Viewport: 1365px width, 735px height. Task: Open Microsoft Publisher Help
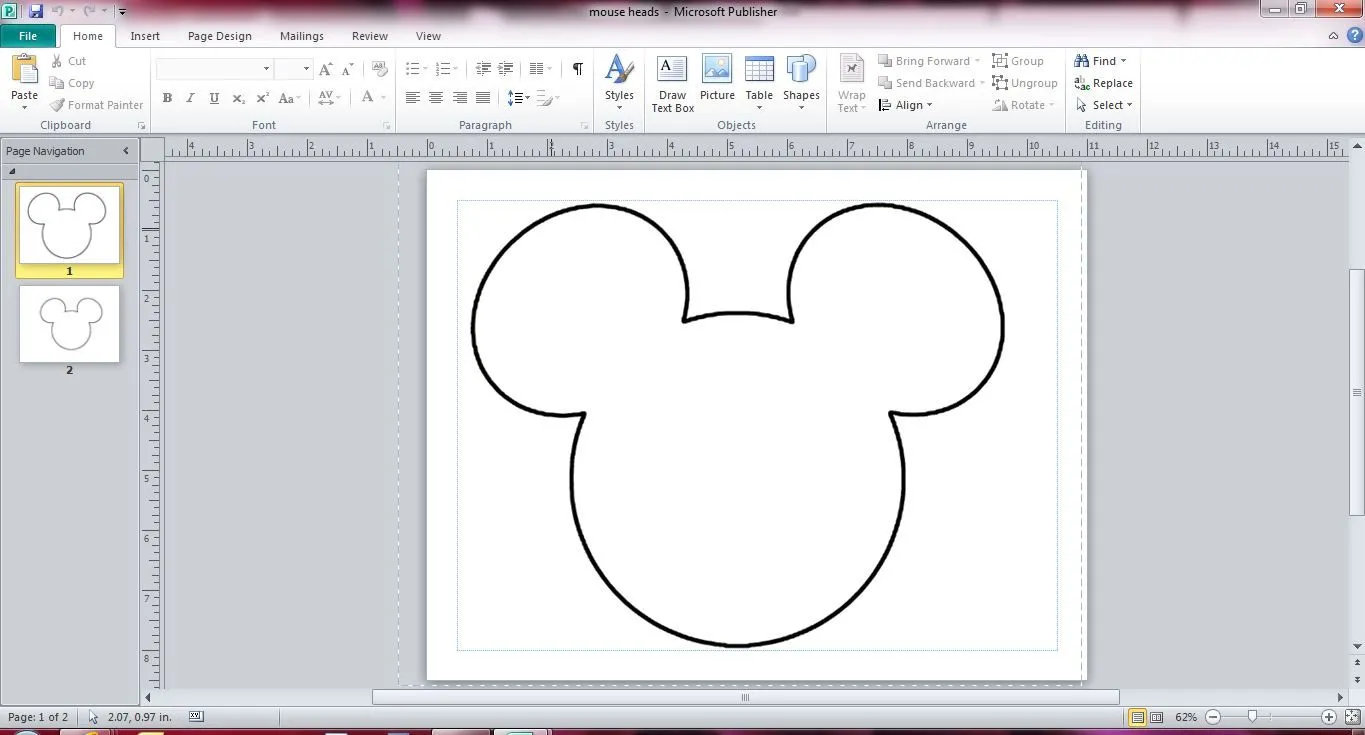(1354, 36)
